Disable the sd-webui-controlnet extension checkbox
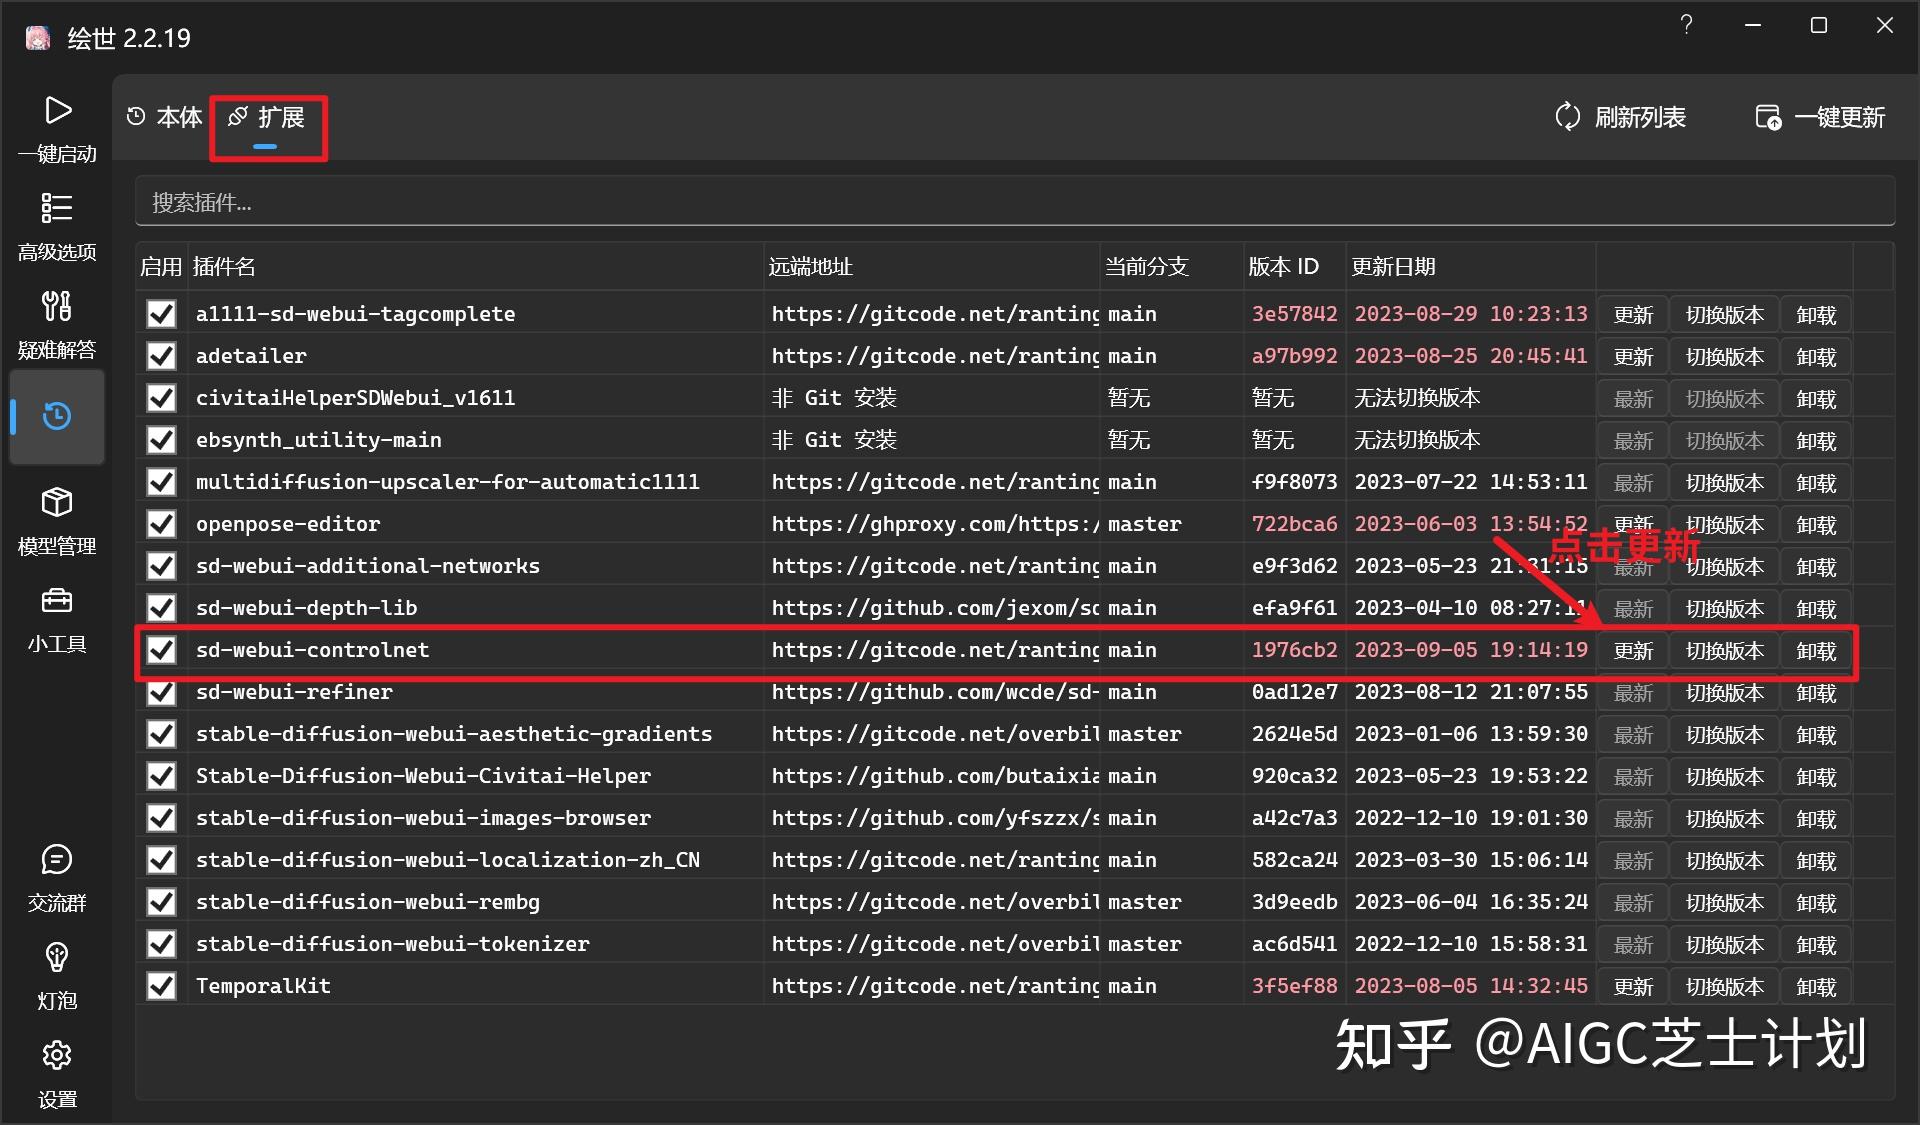 tap(161, 649)
